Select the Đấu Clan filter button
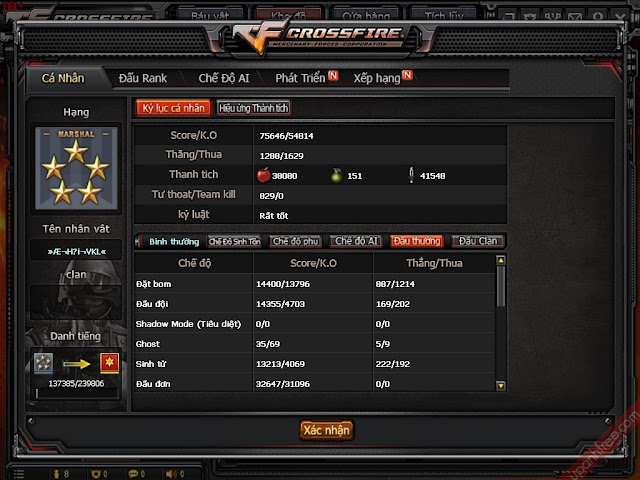The height and width of the screenshot is (480, 640). tap(478, 241)
